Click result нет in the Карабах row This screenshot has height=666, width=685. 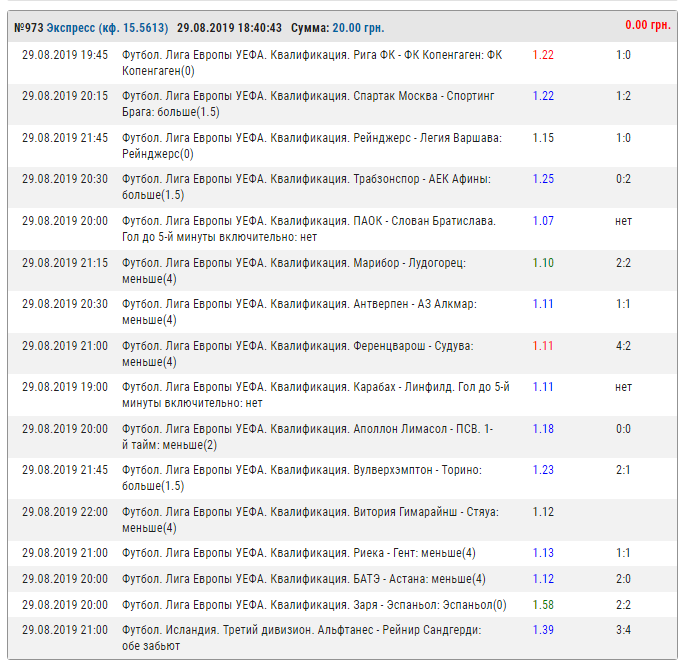click(623, 387)
